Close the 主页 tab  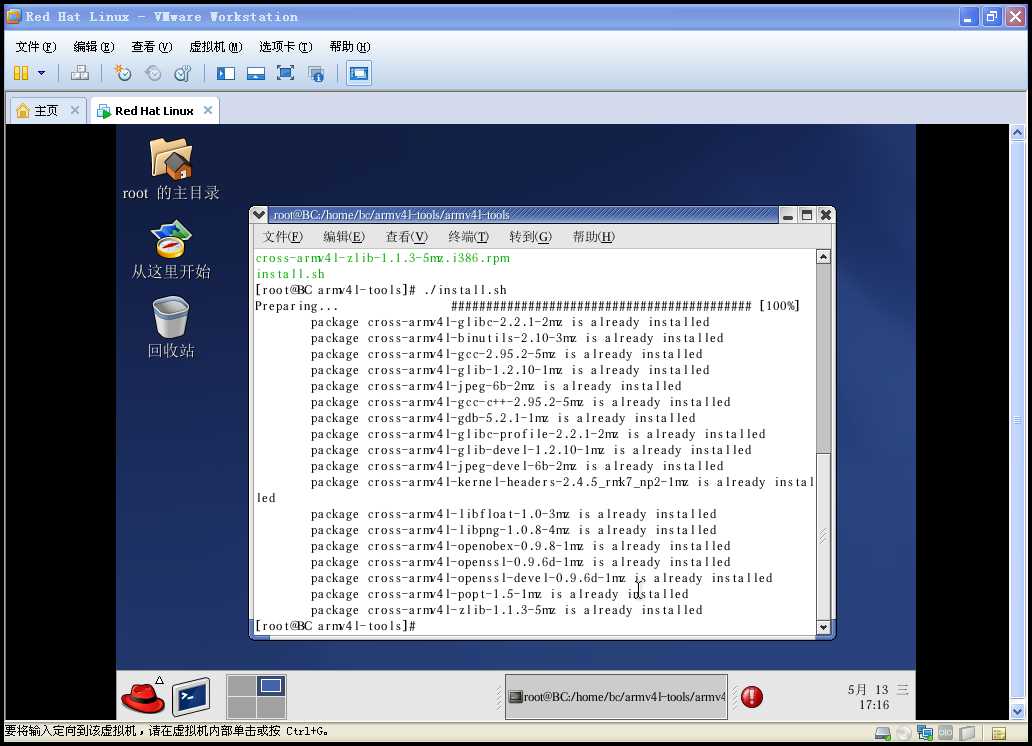pos(74,110)
